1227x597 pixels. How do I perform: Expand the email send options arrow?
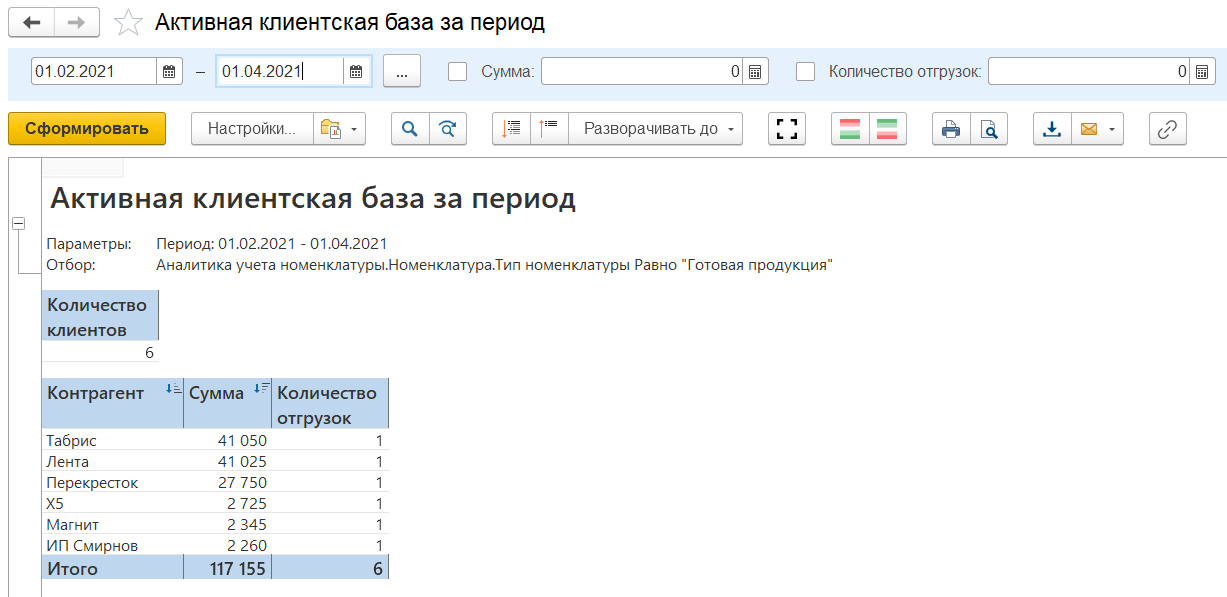coord(1109,129)
